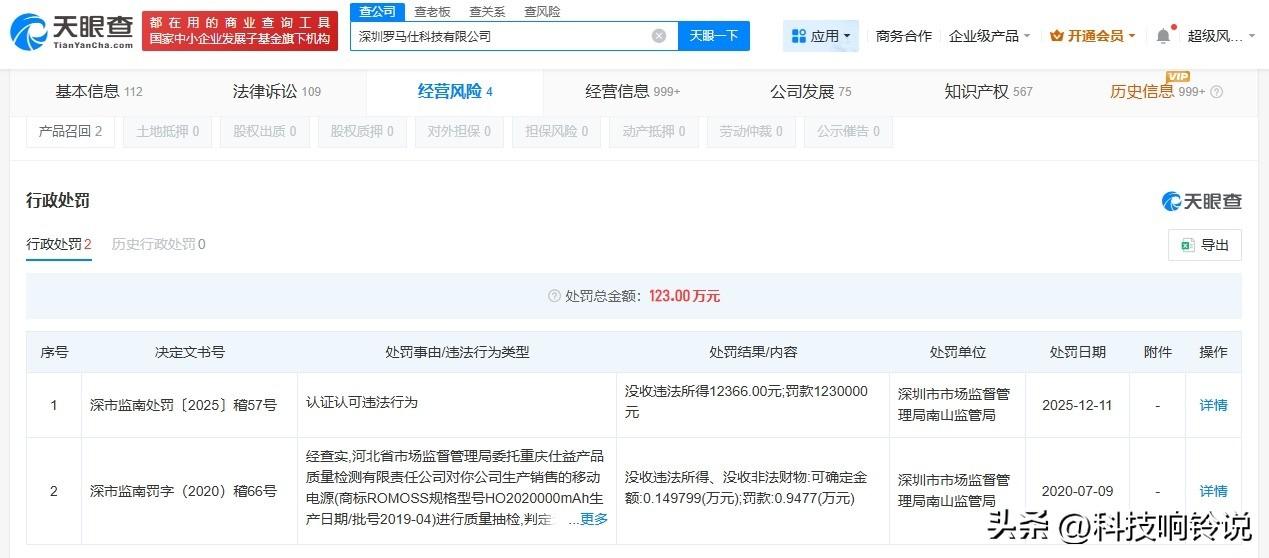Select the 产品召回 2 filter

[70, 131]
